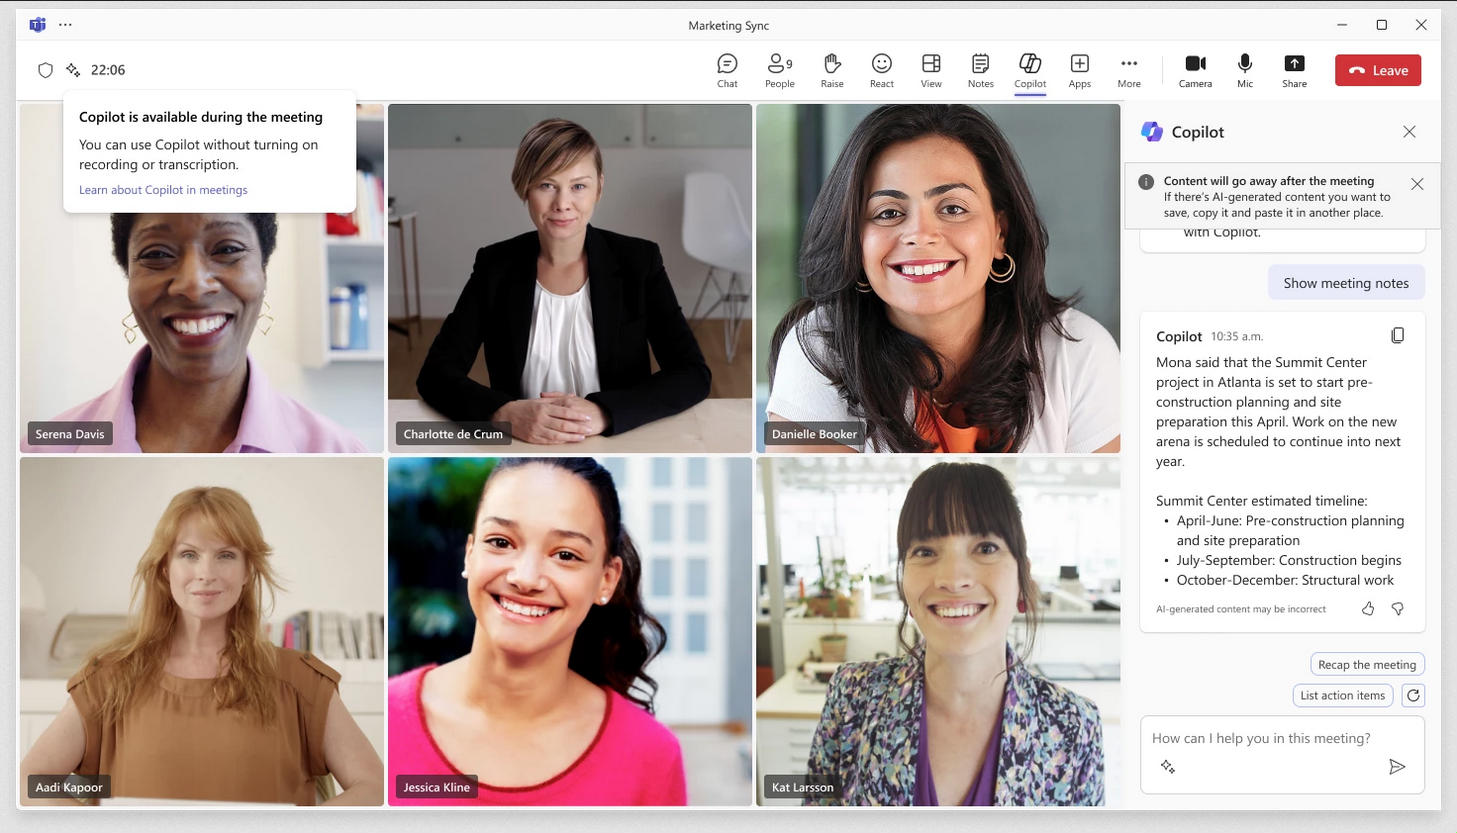Click the AI-generated content may be incorrect text

(1241, 609)
